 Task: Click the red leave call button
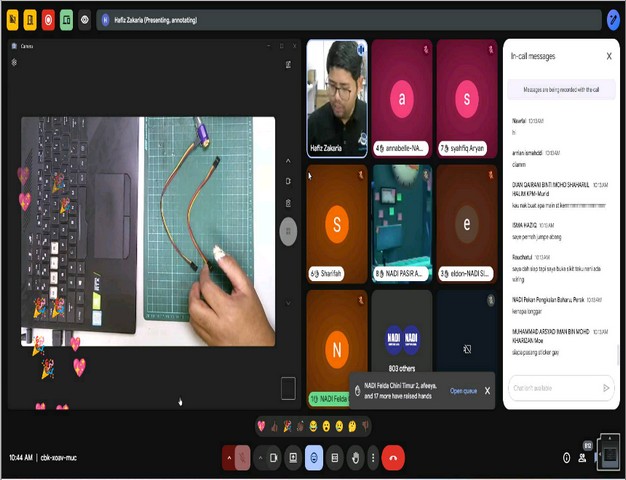(392, 457)
